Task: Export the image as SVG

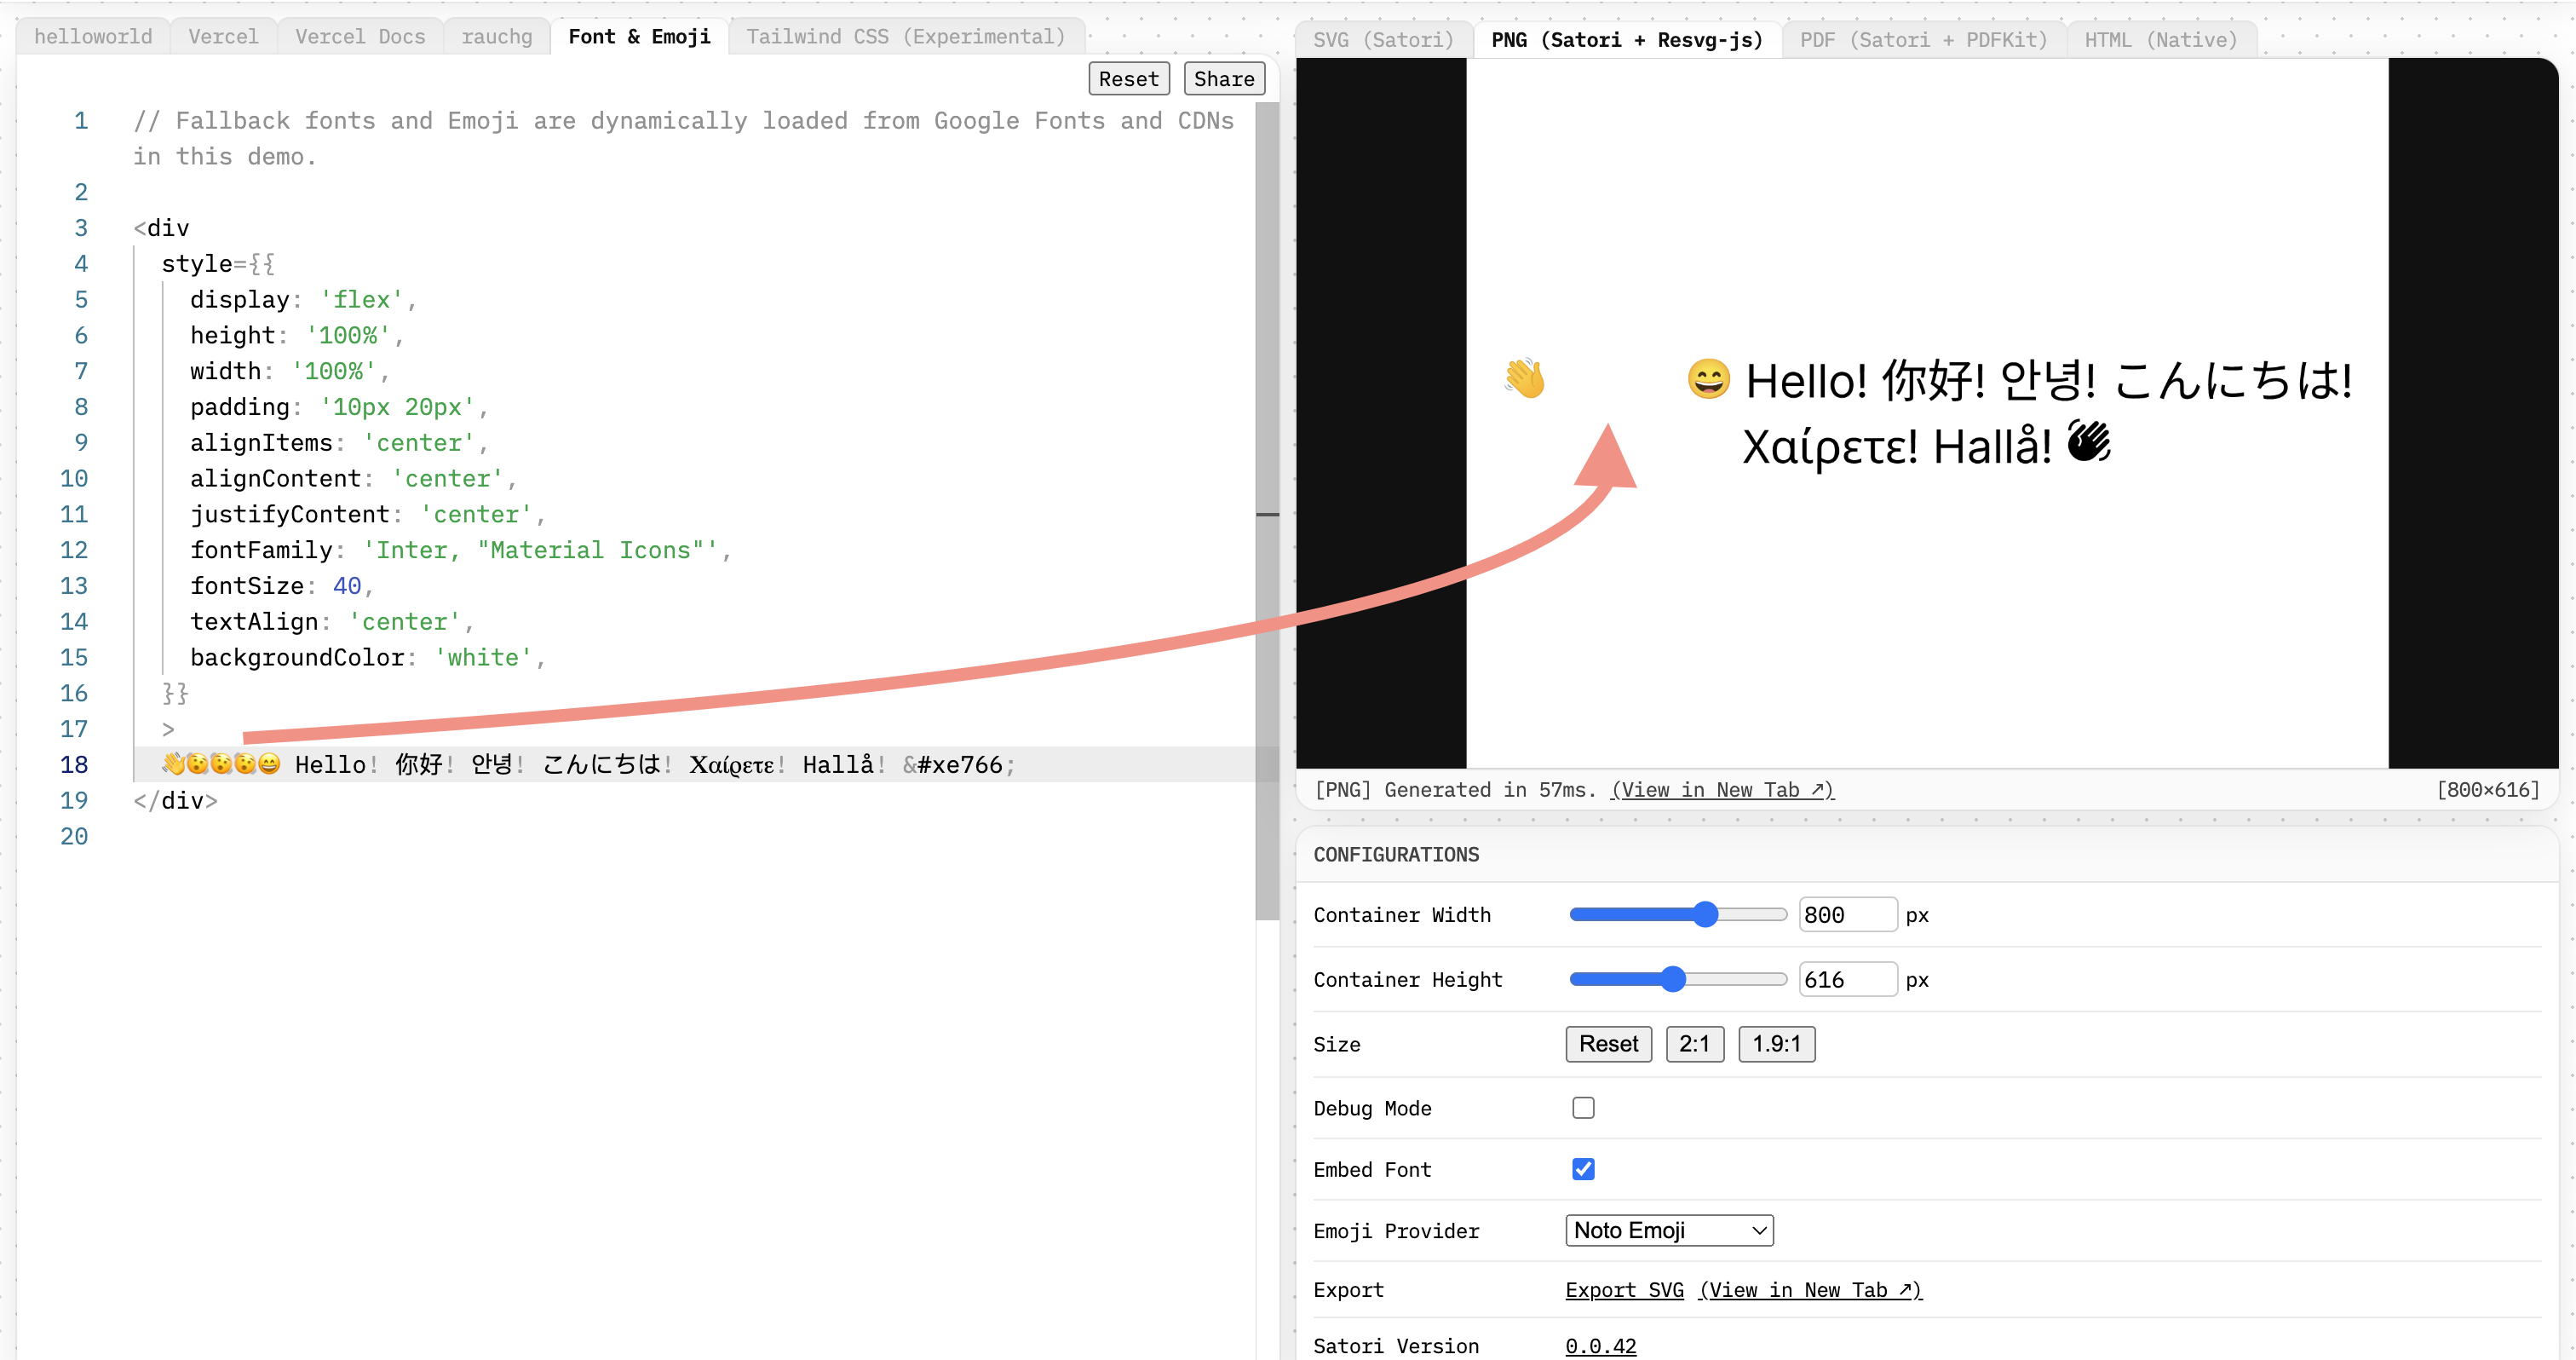Action: pyautogui.click(x=1623, y=1290)
